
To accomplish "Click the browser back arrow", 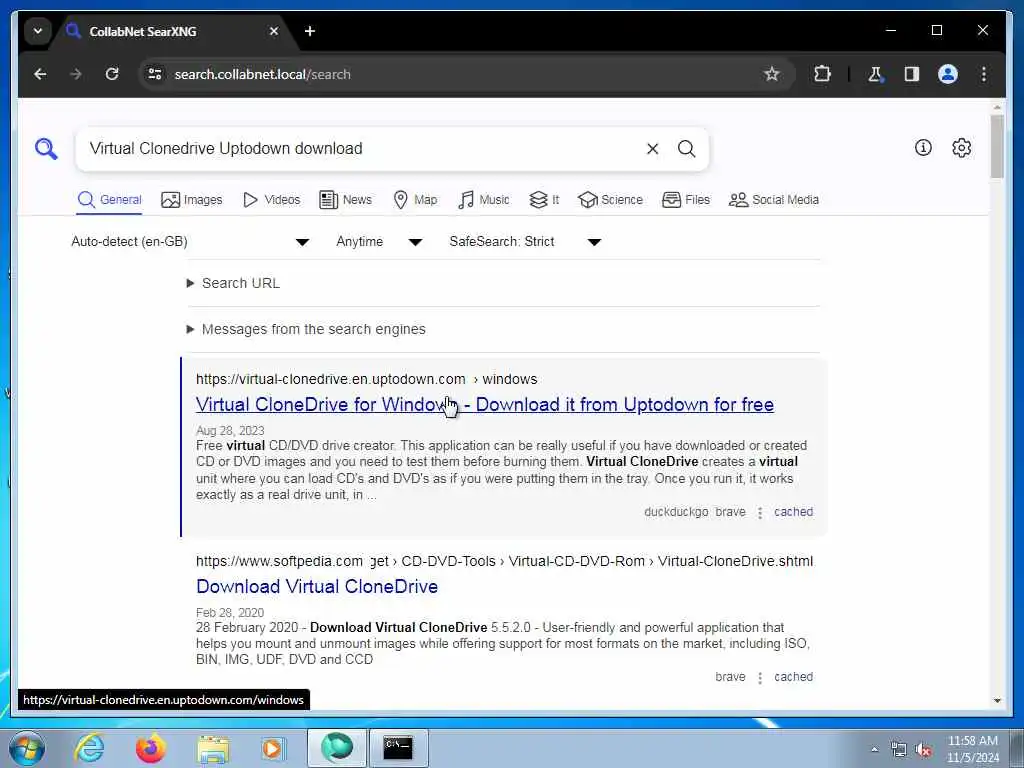I will (x=40, y=74).
